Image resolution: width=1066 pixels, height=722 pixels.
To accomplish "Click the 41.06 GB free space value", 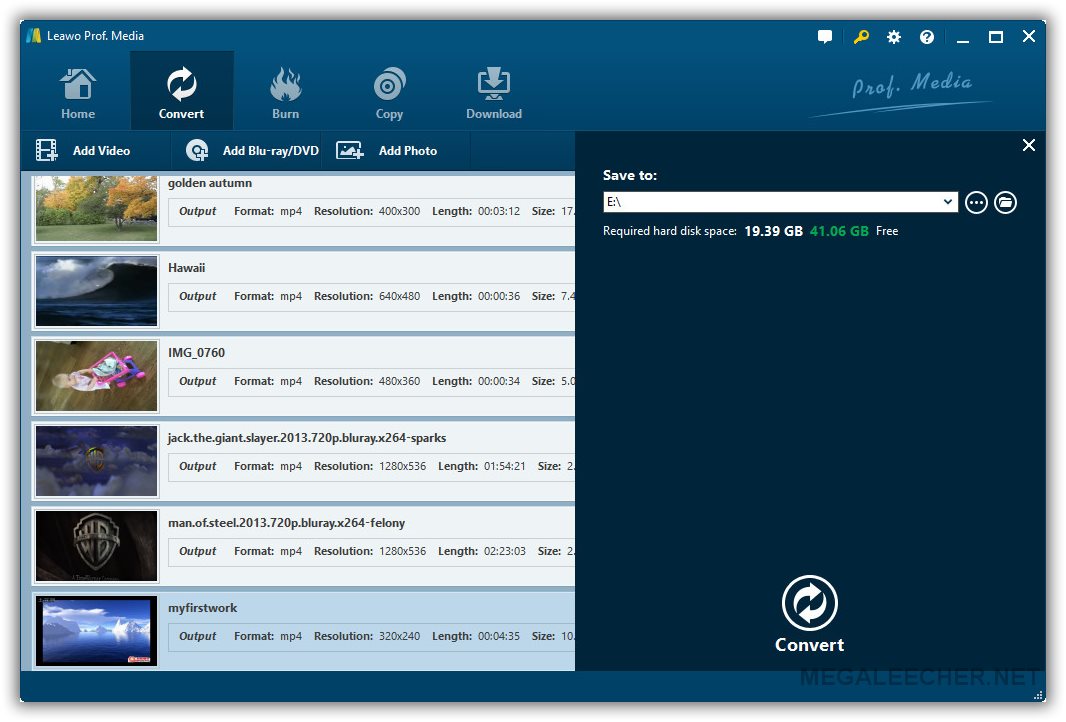I will click(839, 231).
